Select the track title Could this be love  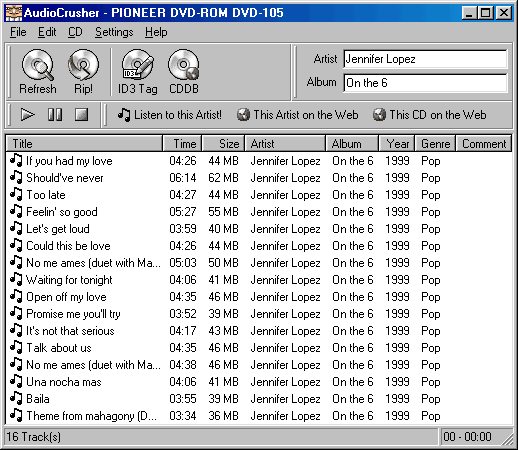[x=68, y=246]
